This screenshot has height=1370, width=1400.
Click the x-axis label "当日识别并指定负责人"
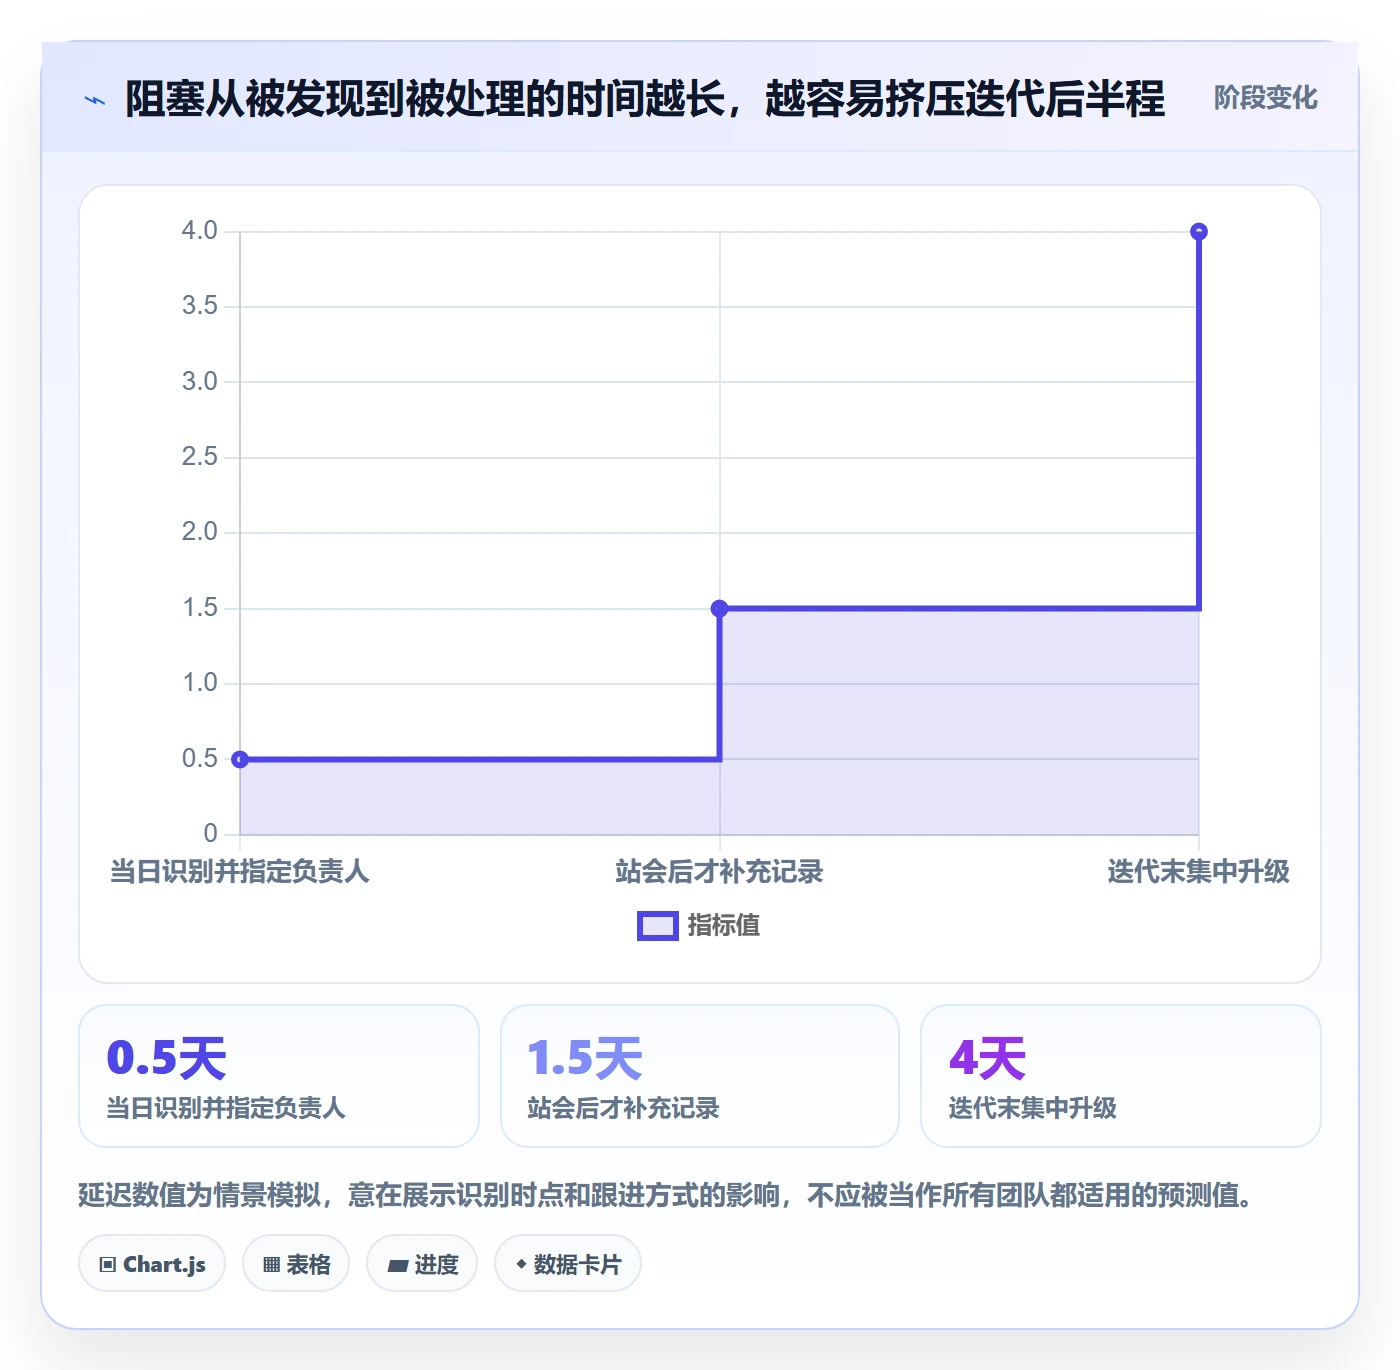pos(240,872)
